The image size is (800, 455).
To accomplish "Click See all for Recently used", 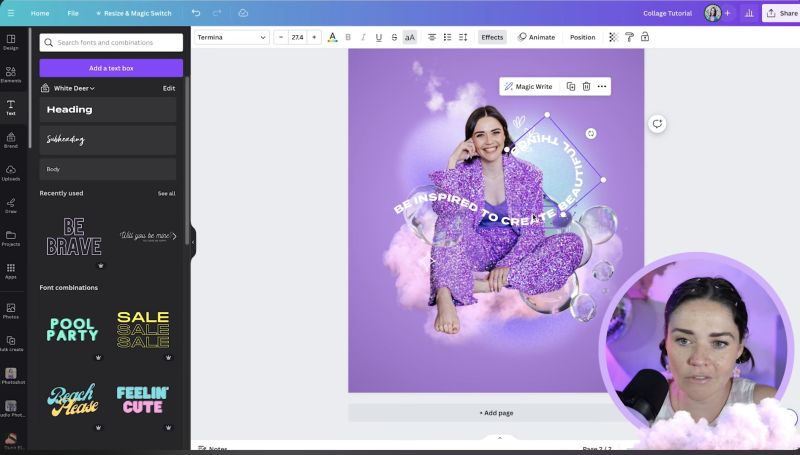I will 166,193.
